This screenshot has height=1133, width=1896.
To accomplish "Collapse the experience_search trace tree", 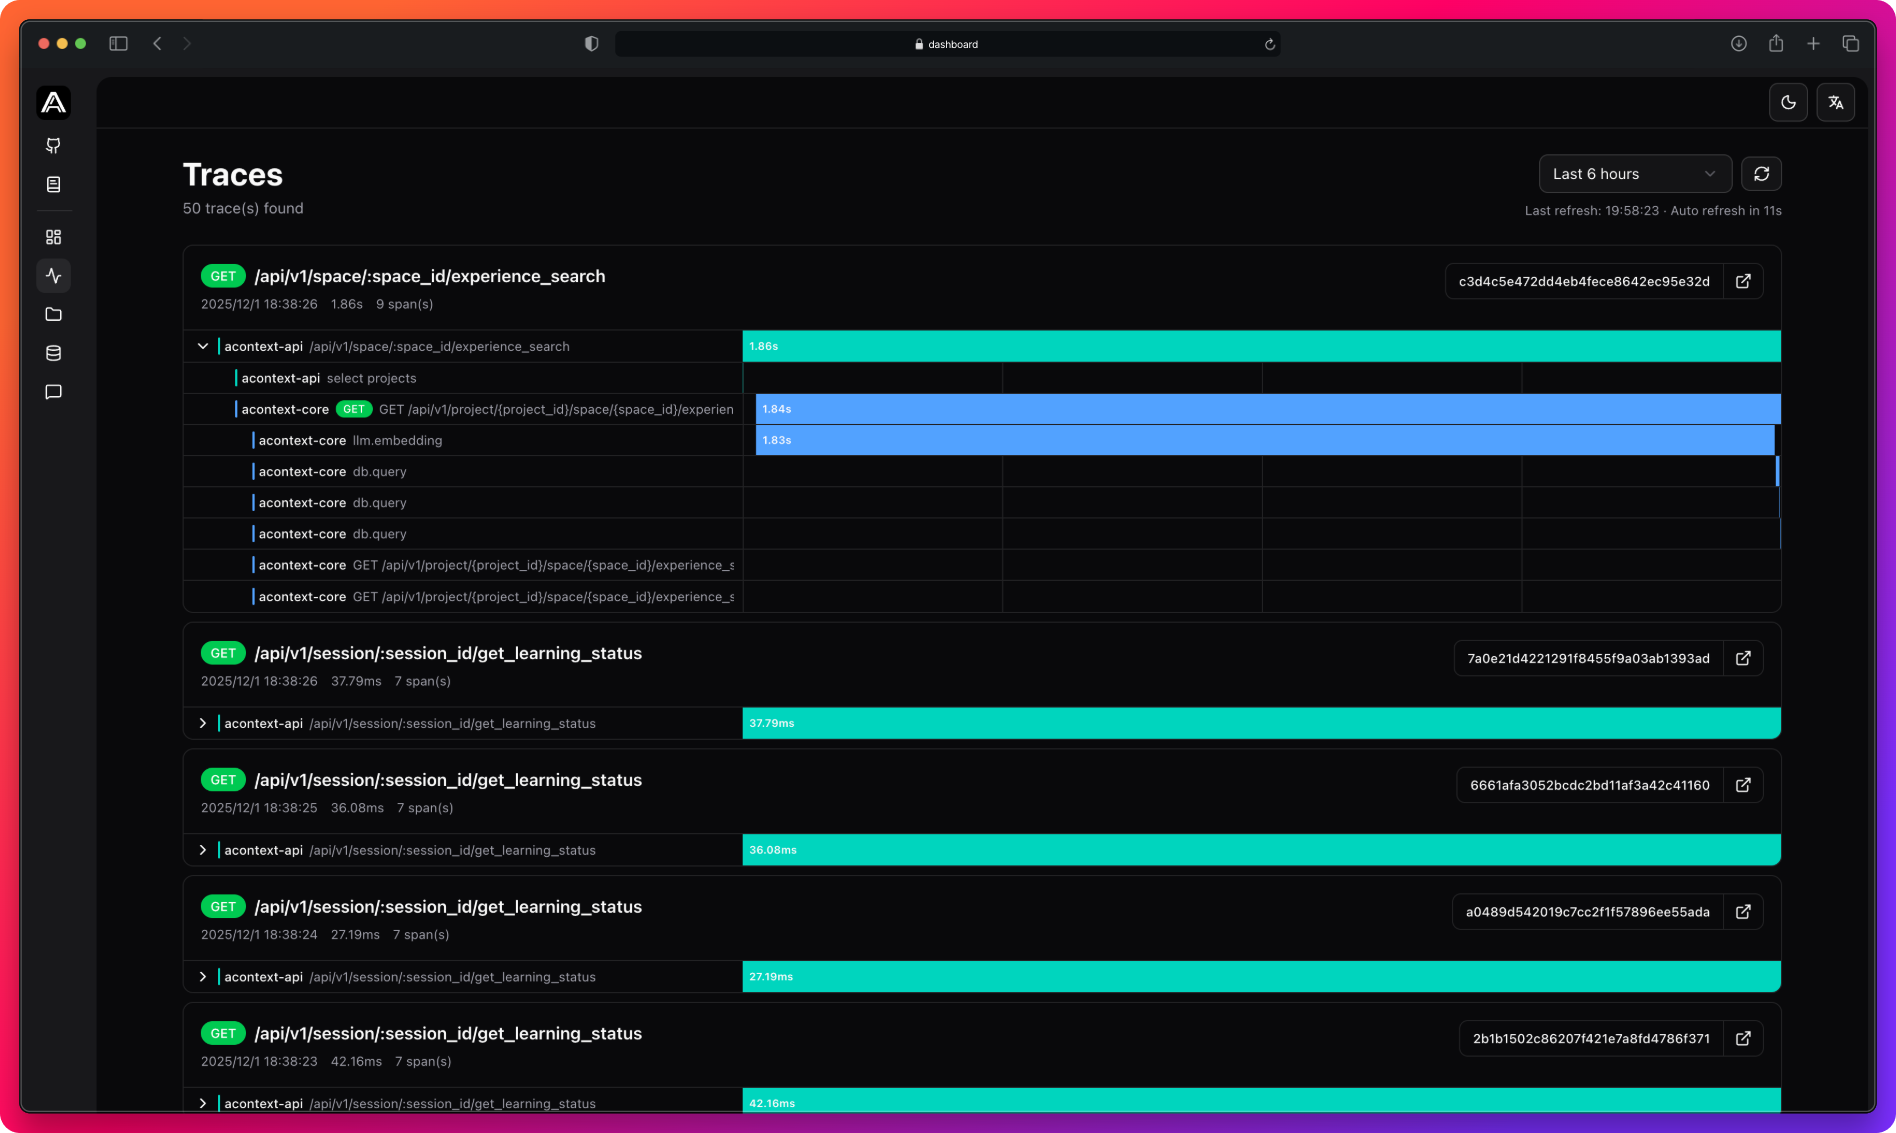I will point(202,345).
